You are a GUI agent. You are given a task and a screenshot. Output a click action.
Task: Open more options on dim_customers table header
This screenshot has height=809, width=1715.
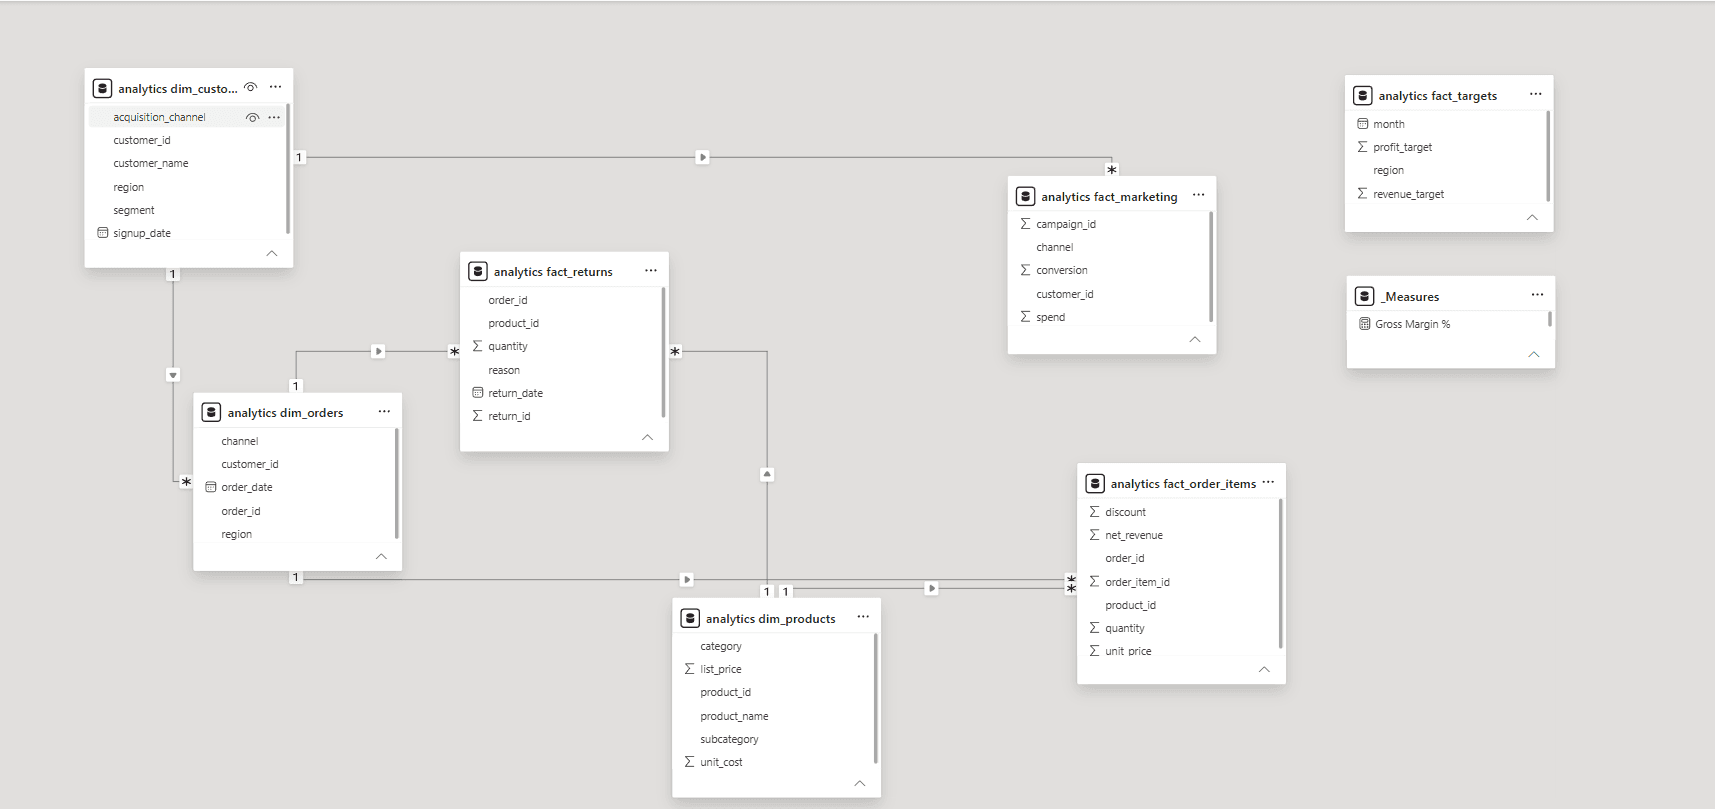[x=275, y=87]
